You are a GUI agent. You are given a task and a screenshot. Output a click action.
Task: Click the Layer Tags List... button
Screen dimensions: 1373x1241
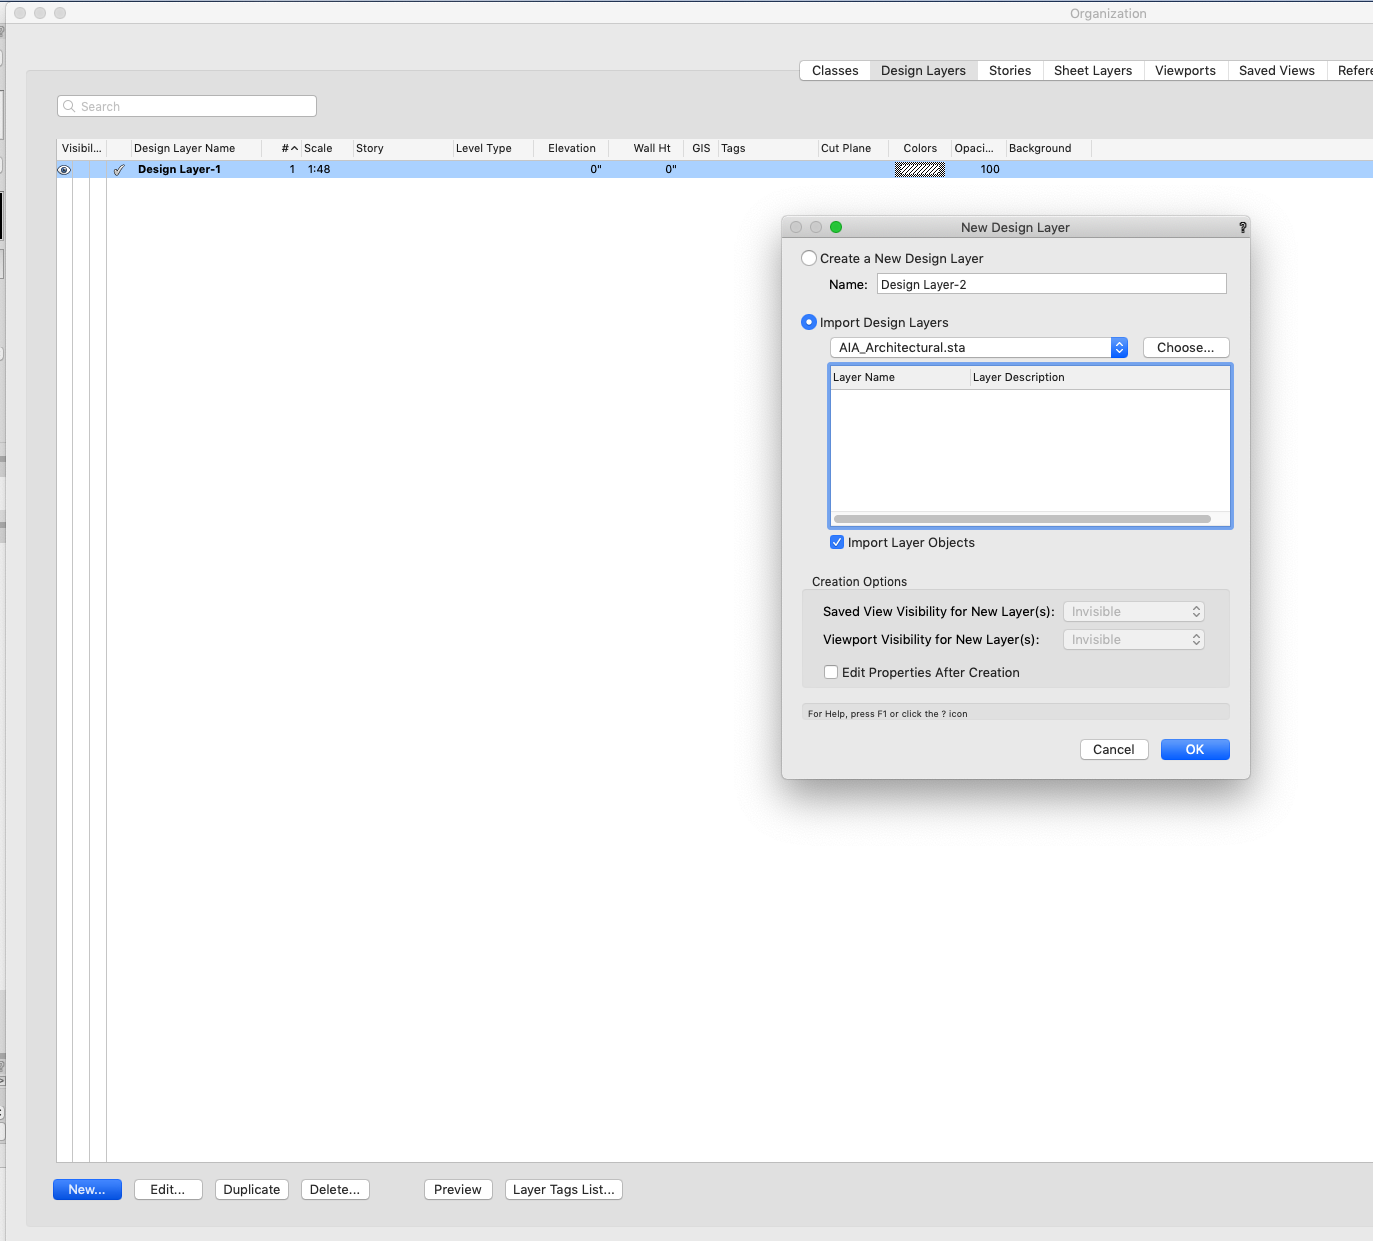[563, 1190]
